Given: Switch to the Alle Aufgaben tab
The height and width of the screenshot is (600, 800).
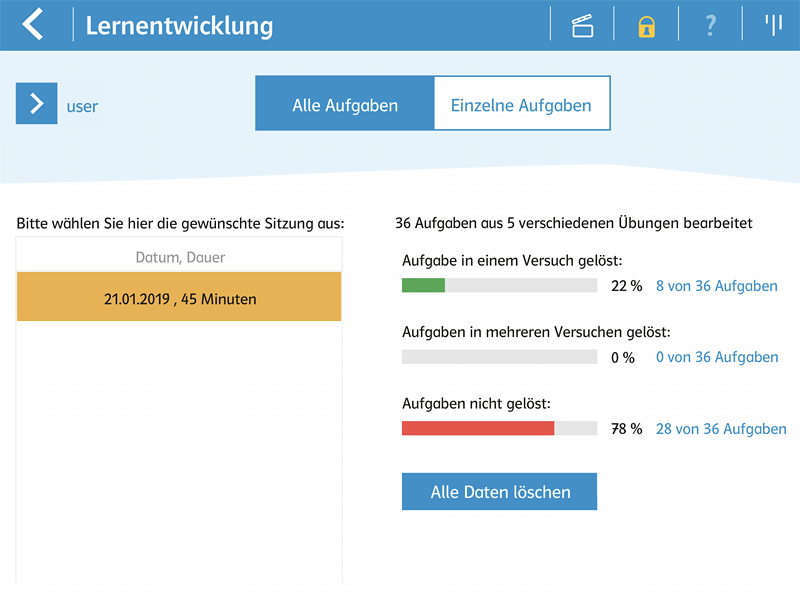Looking at the screenshot, I should [x=345, y=104].
